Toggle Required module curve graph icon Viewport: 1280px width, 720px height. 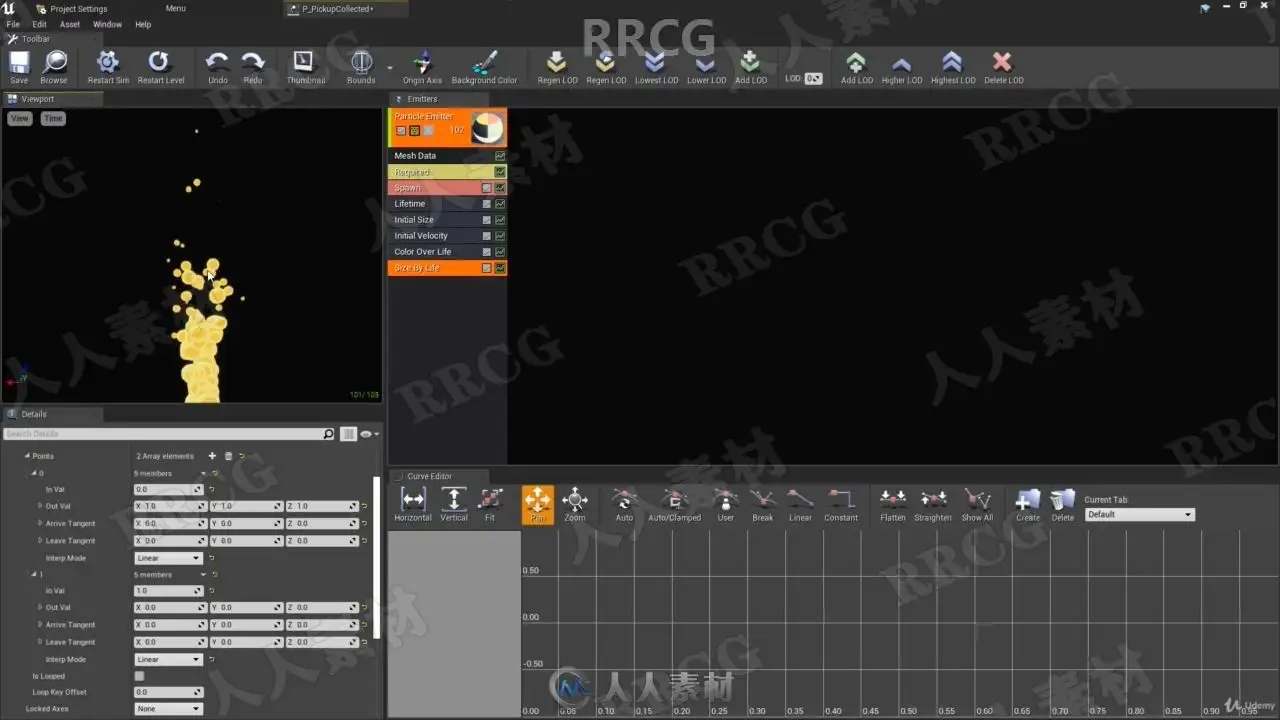coord(500,172)
